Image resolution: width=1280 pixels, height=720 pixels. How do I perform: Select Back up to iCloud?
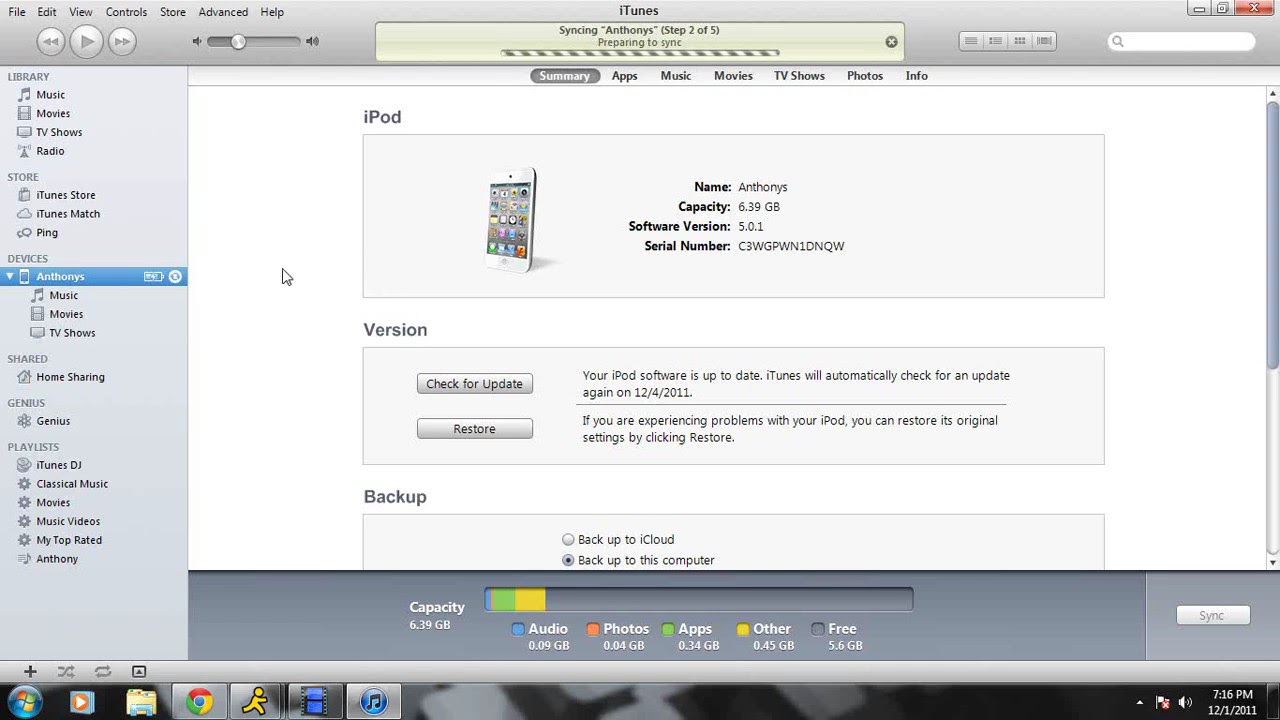568,539
